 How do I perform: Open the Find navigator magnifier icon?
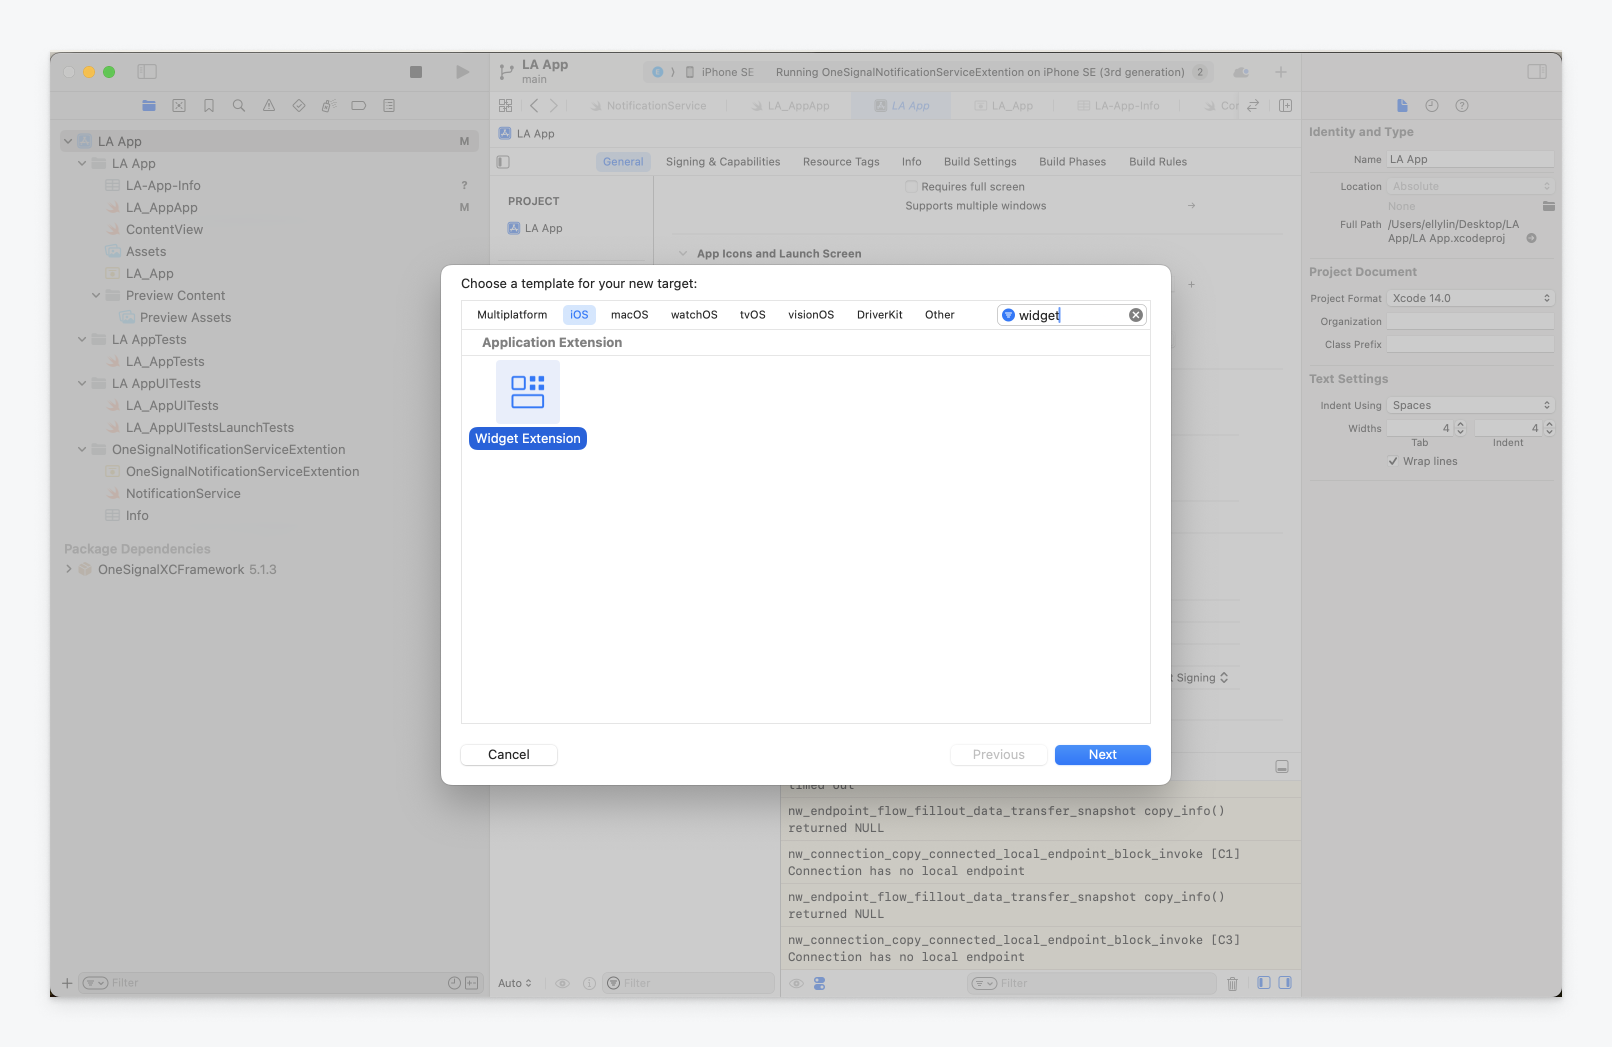tap(239, 105)
